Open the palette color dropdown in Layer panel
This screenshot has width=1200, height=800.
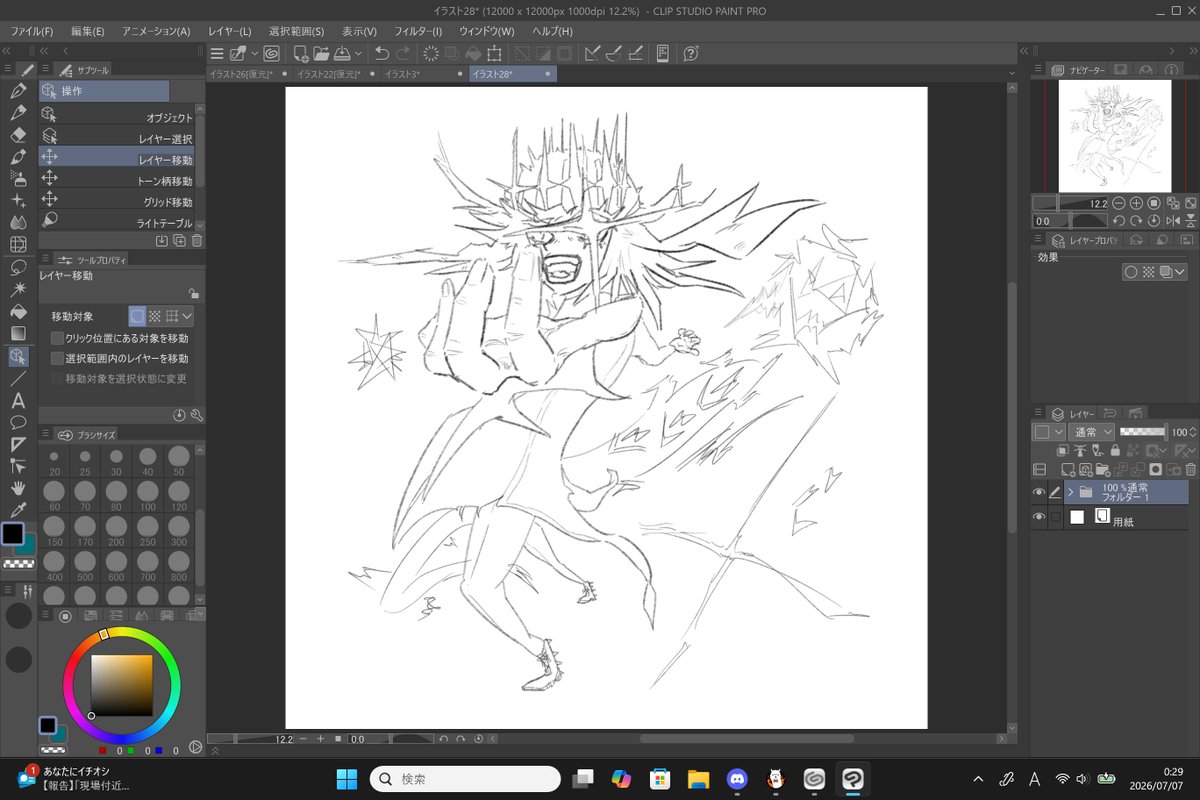point(1048,432)
